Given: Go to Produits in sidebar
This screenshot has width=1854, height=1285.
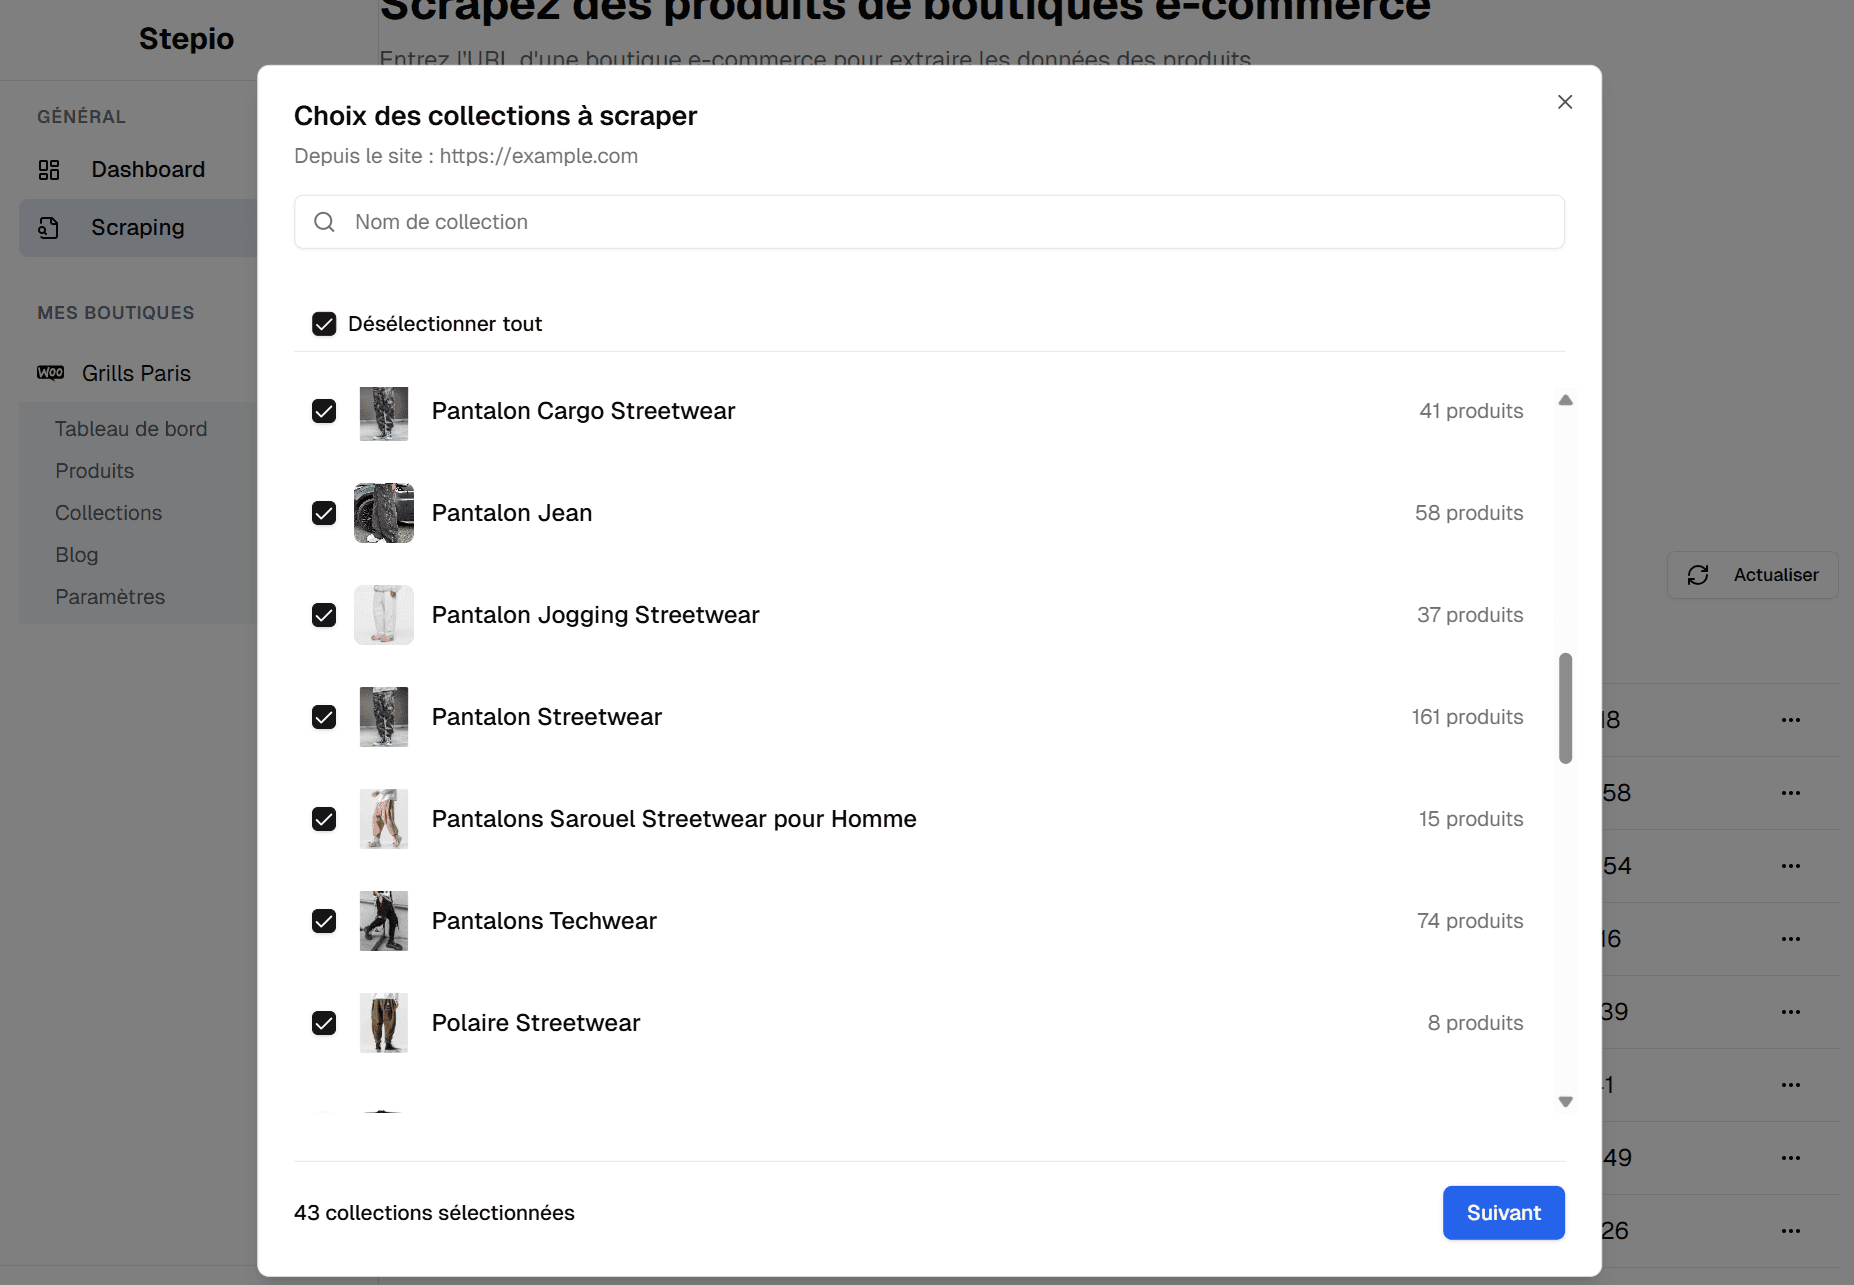Looking at the screenshot, I should tap(94, 471).
